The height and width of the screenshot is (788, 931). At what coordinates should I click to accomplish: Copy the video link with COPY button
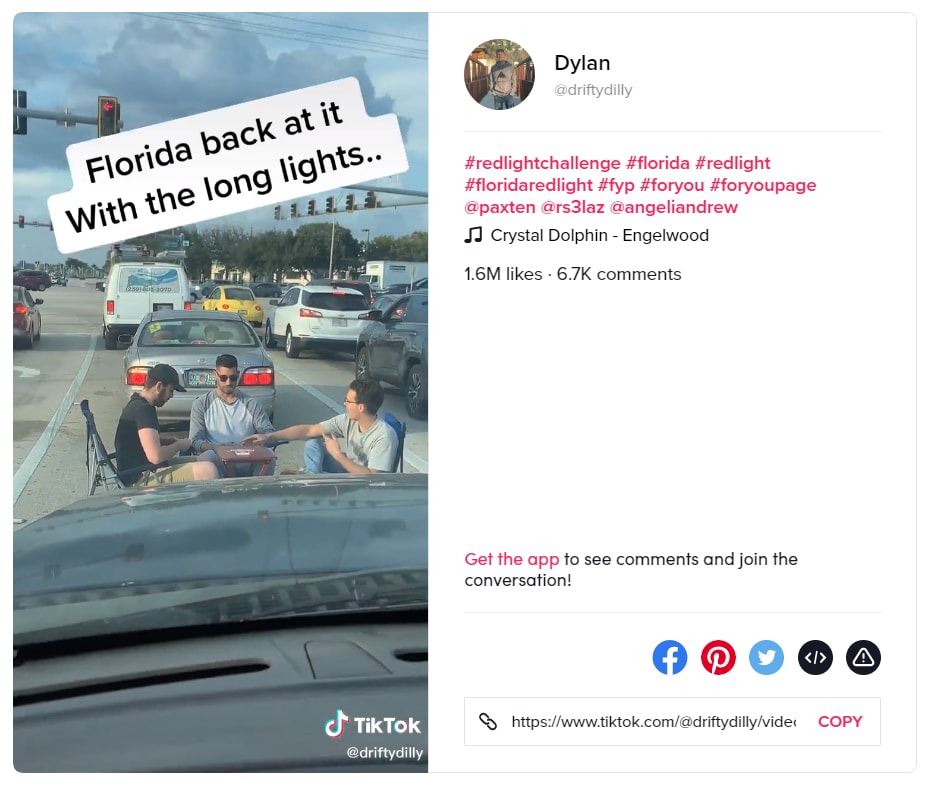point(840,721)
